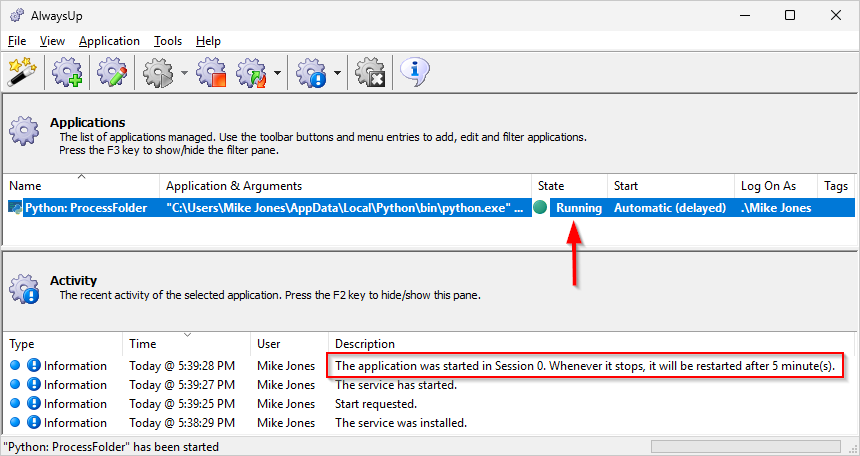The width and height of the screenshot is (860, 456).
Task: Open the Application menu
Action: [109, 41]
